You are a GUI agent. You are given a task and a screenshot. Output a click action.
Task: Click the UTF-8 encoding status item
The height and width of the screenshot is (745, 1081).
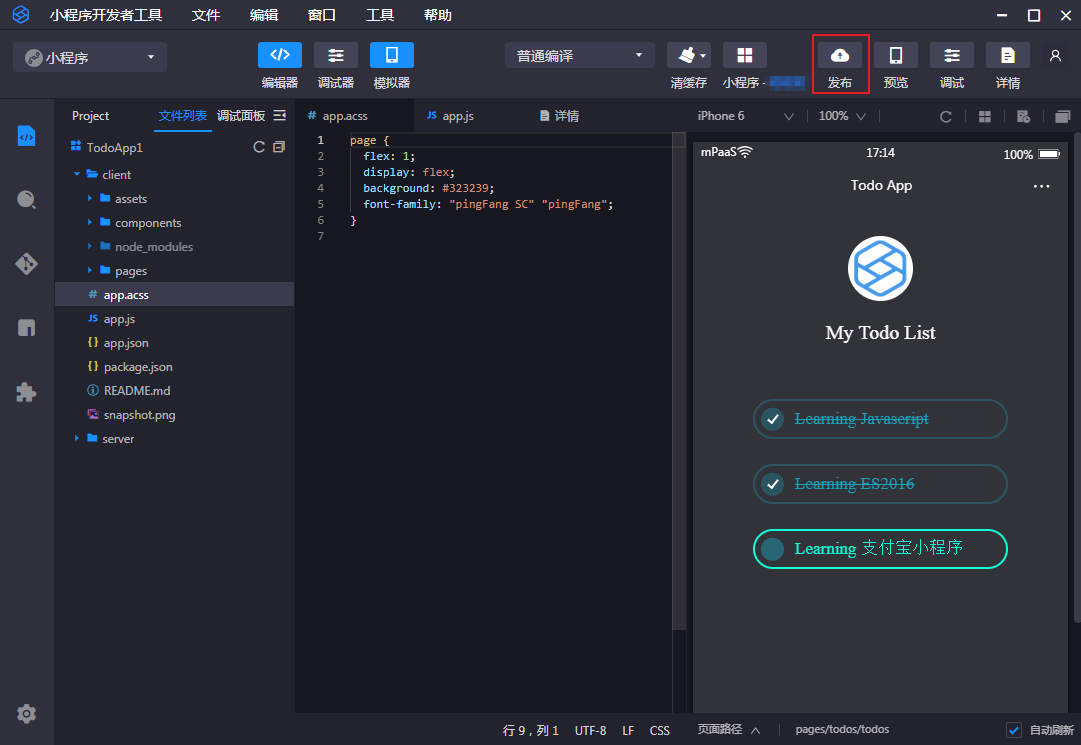point(591,731)
